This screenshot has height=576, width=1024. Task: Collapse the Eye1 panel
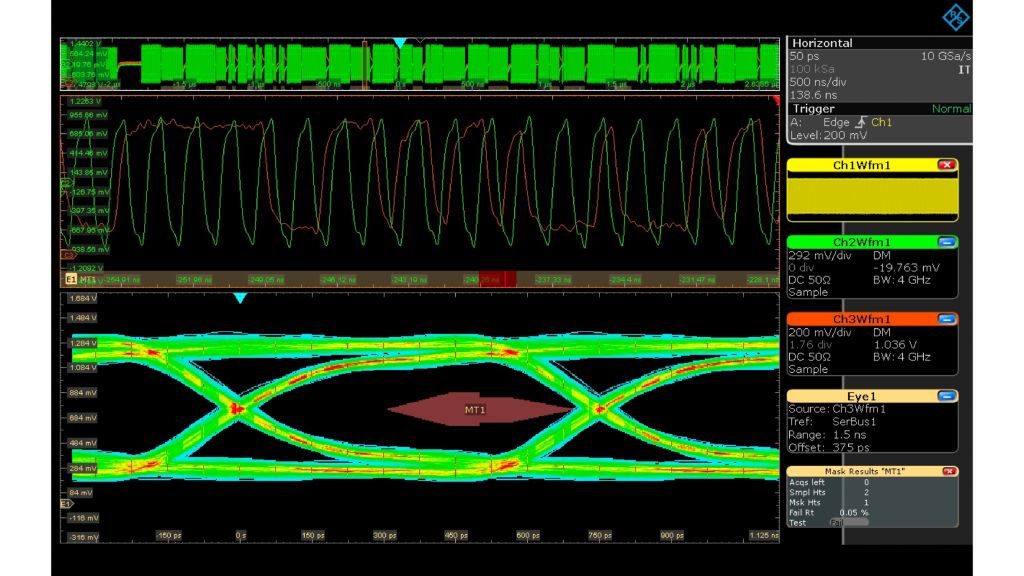click(945, 395)
